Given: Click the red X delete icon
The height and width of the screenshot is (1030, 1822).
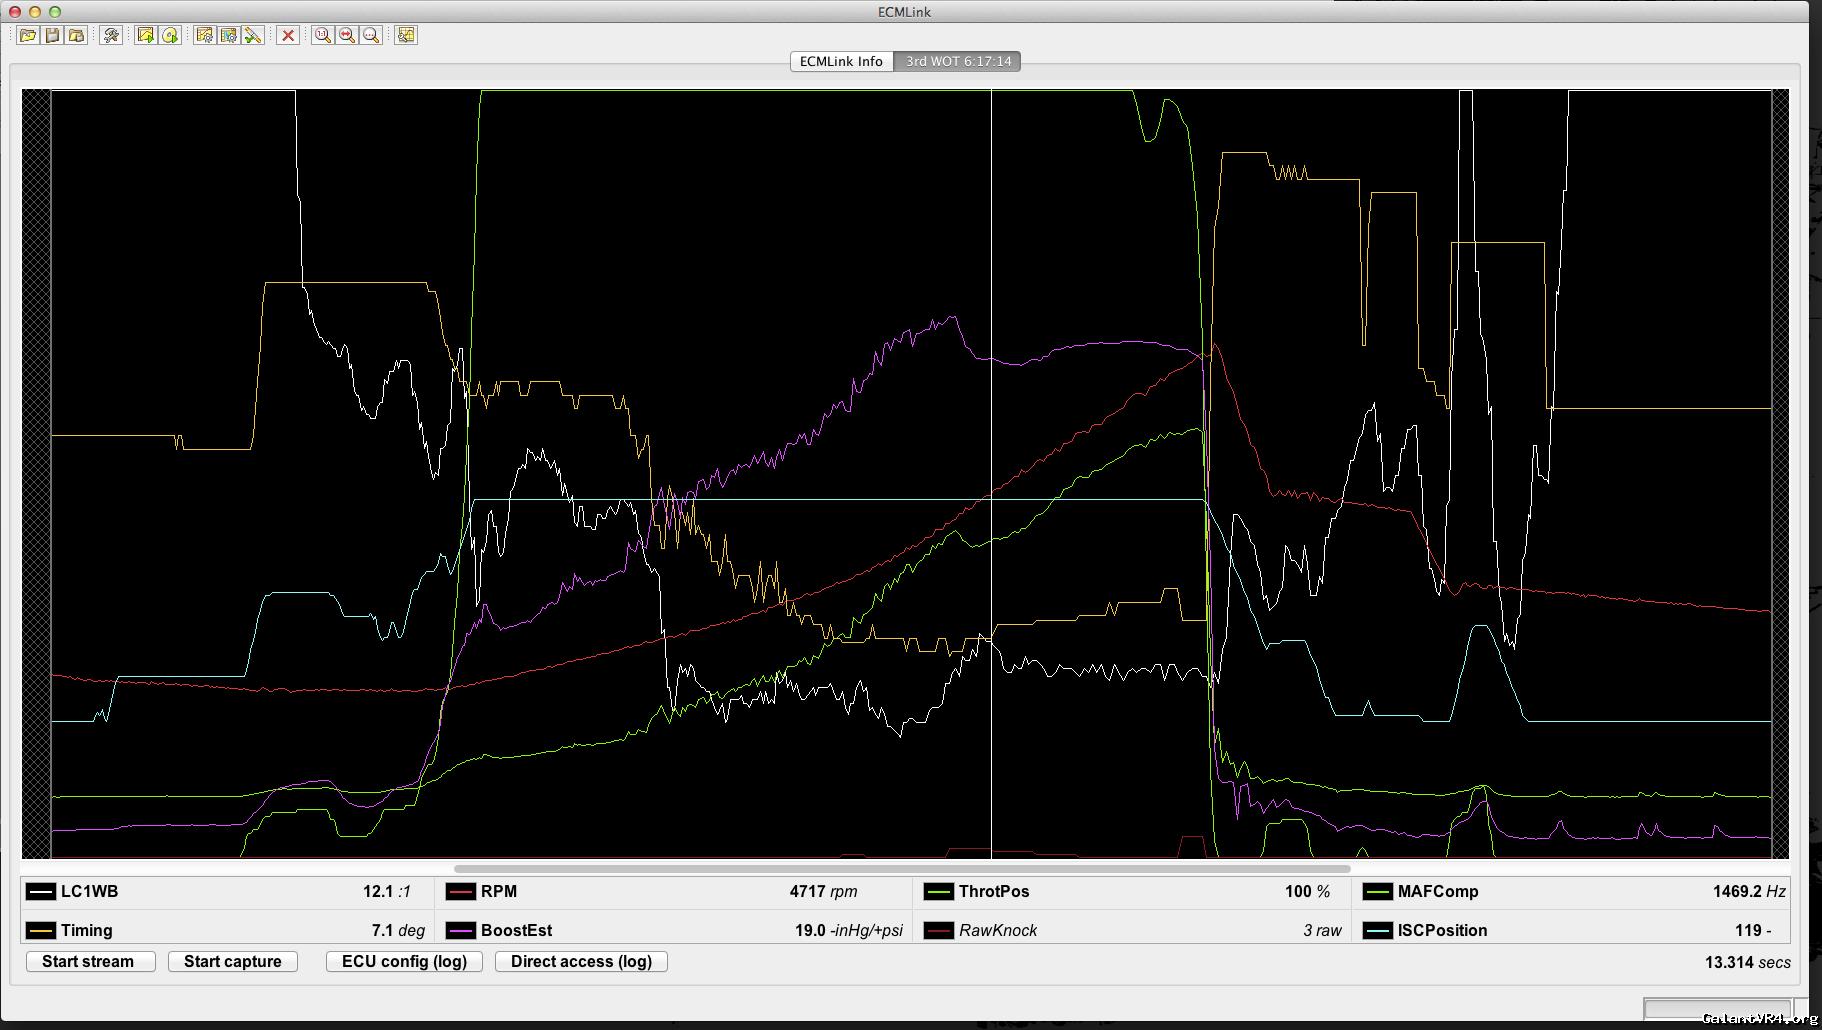Looking at the screenshot, I should tap(288, 35).
